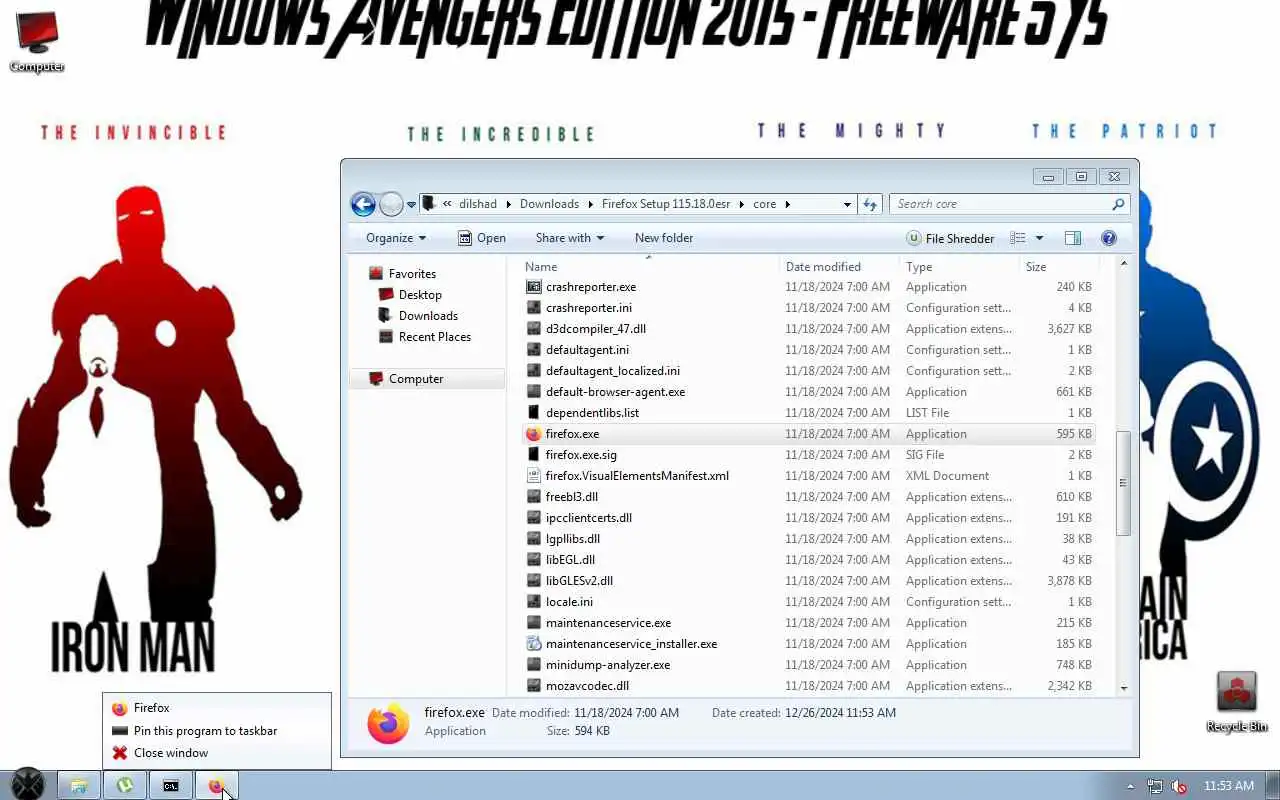Toggle the preview pane icon
1280x800 pixels.
[1073, 238]
